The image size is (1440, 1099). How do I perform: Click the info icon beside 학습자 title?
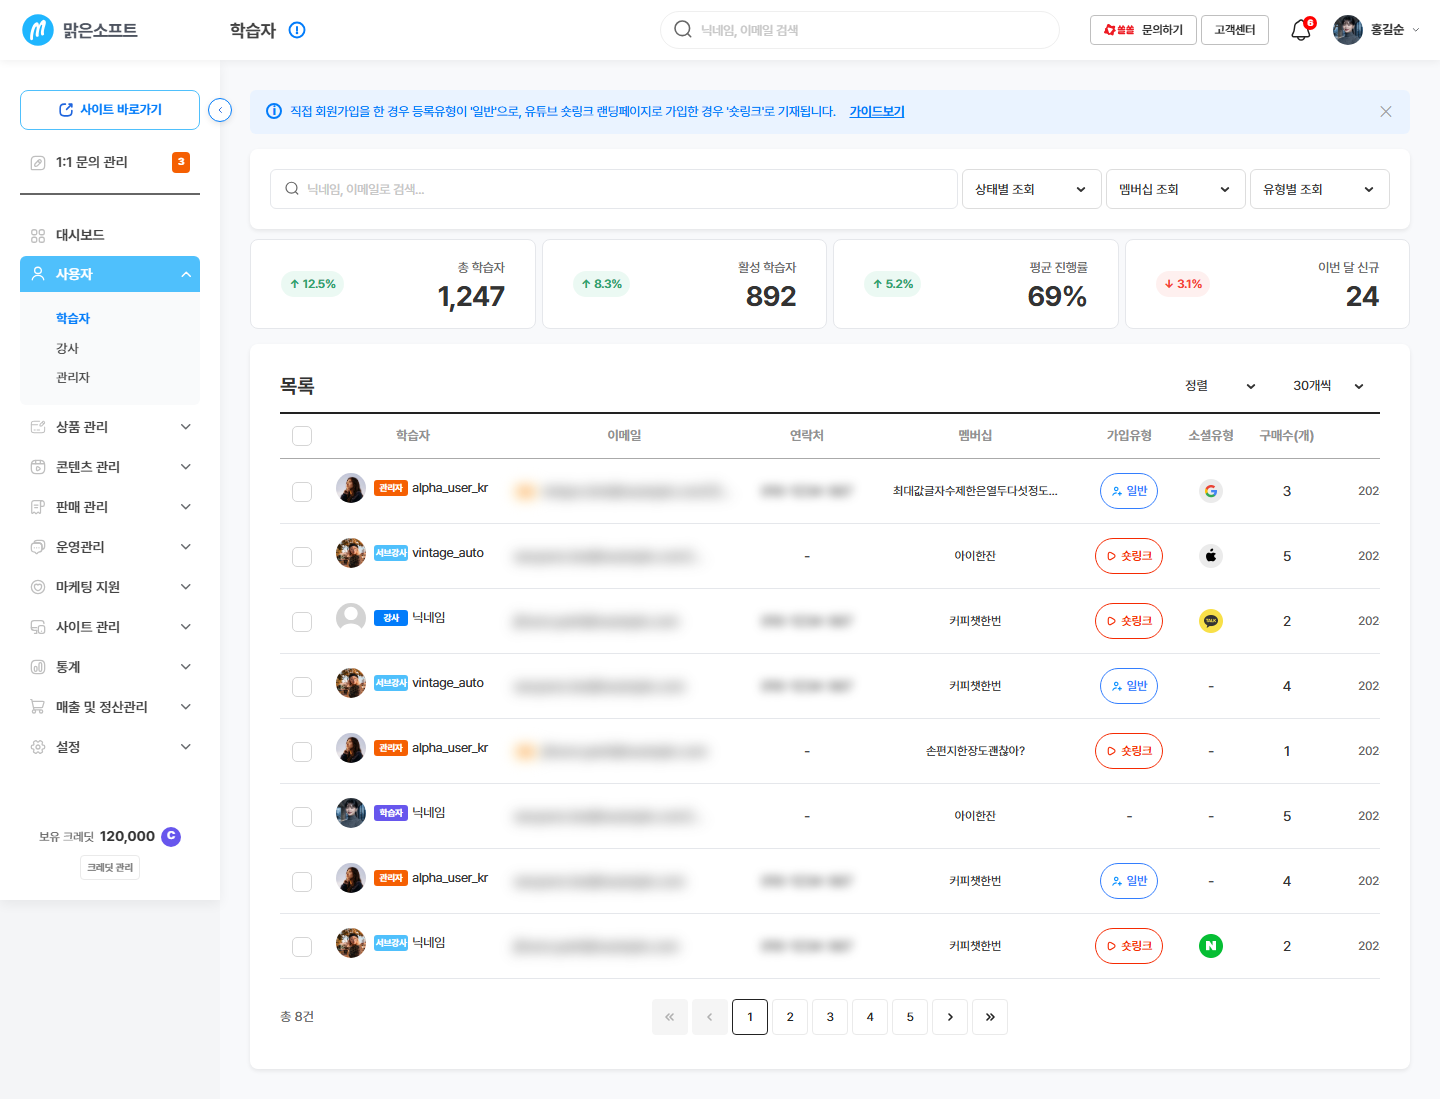(297, 30)
